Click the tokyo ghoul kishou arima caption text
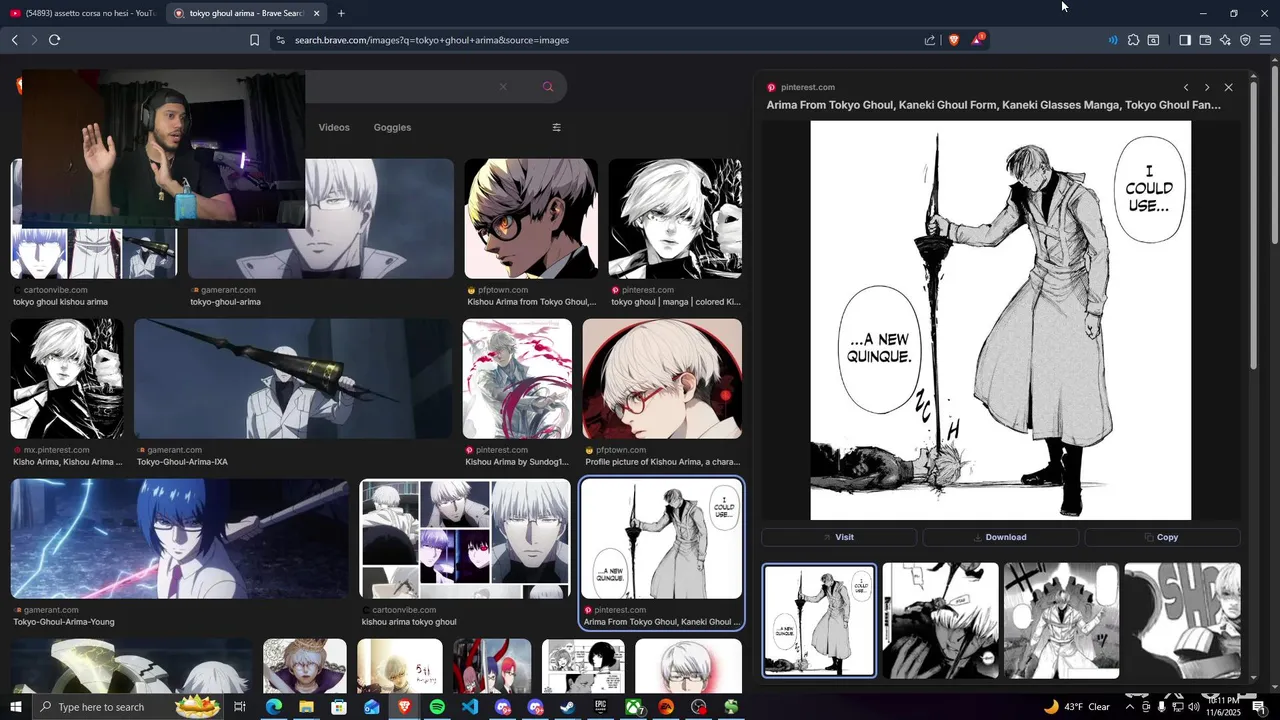Viewport: 1280px width, 720px height. coord(60,302)
